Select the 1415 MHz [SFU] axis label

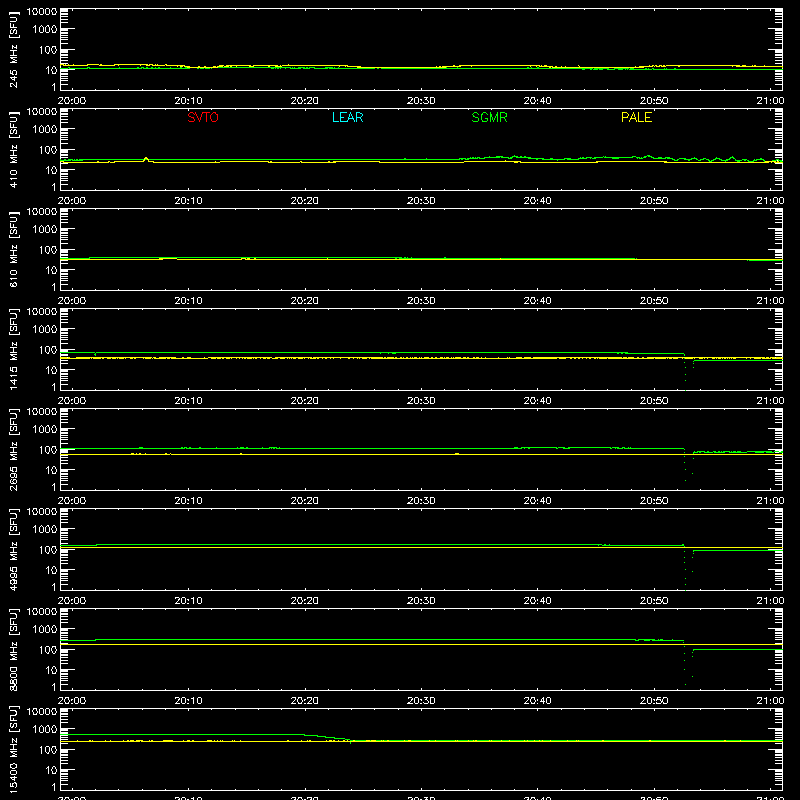(14, 349)
